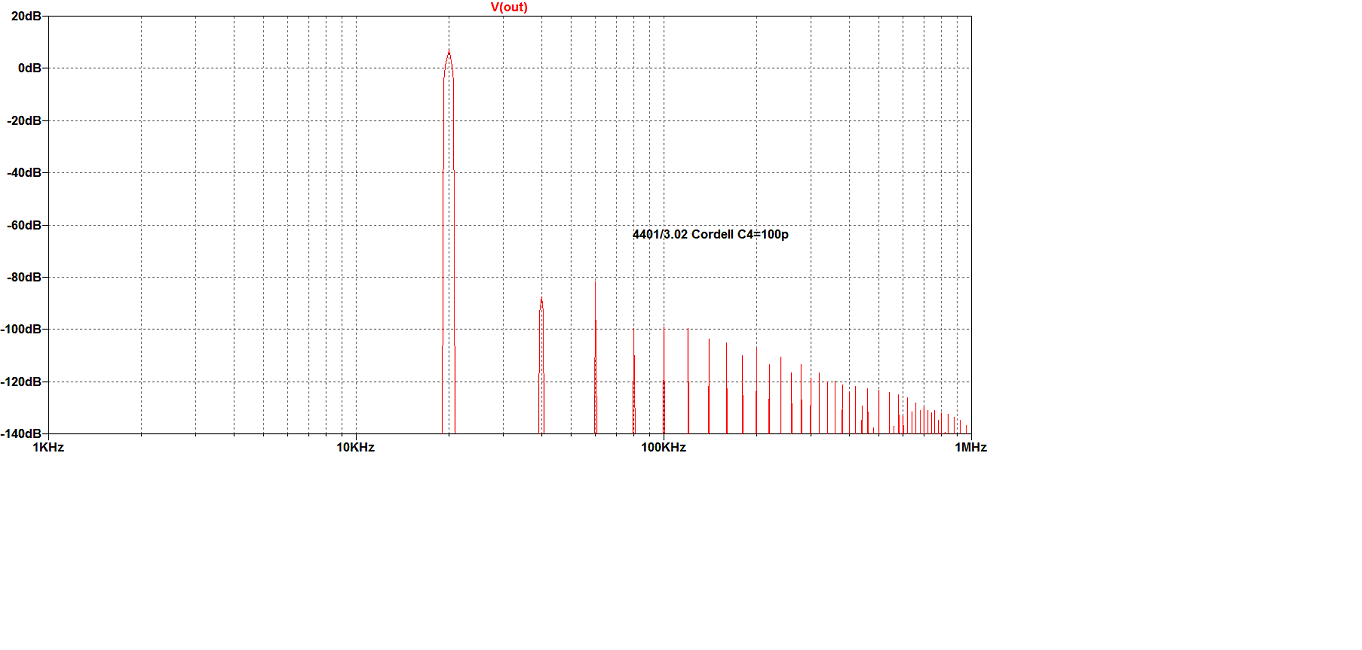Click the -100dB axis label
1362x650 pixels.
point(21,329)
